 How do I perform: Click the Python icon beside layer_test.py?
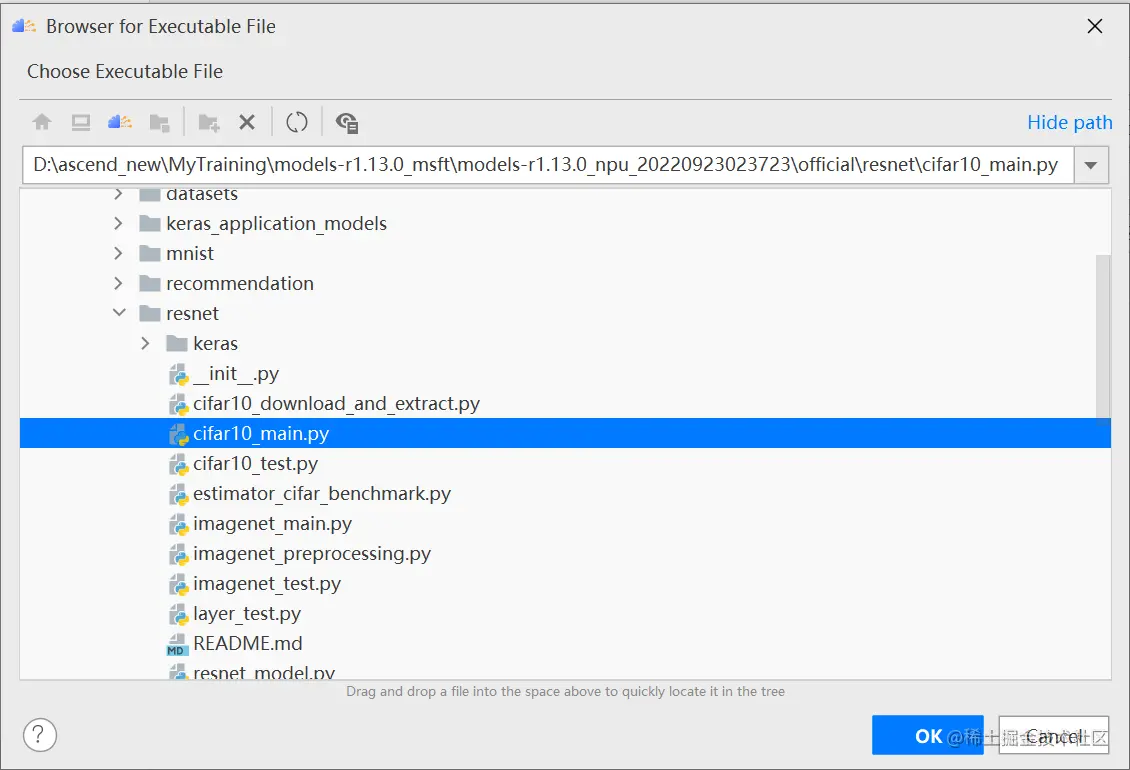pos(178,615)
